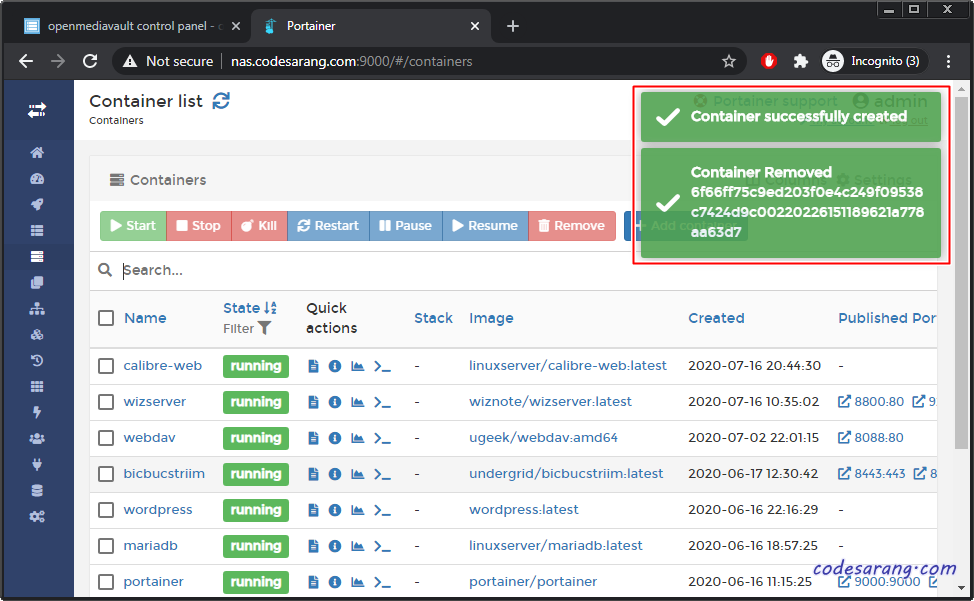Check the webdav container checkbox
Screen dimensions: 974x601
pos(106,438)
